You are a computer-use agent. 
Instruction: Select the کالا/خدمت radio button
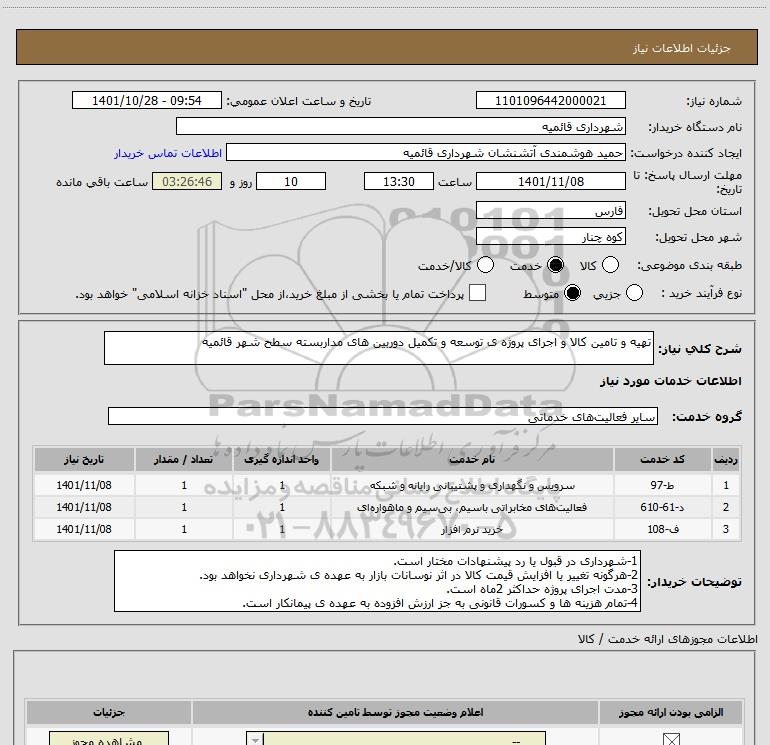485,265
